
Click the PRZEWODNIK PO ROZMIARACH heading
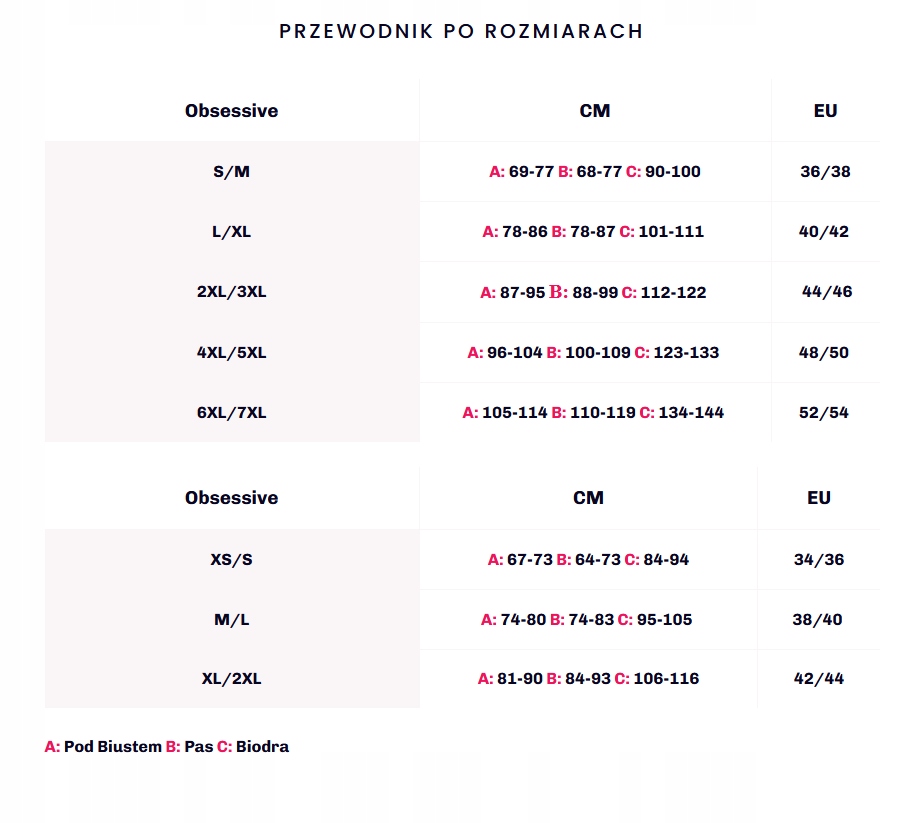461,31
